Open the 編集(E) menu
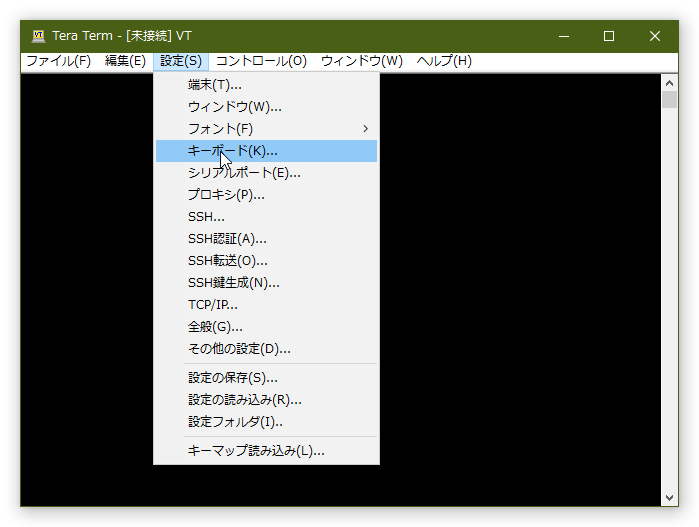699x527 pixels. 125,61
